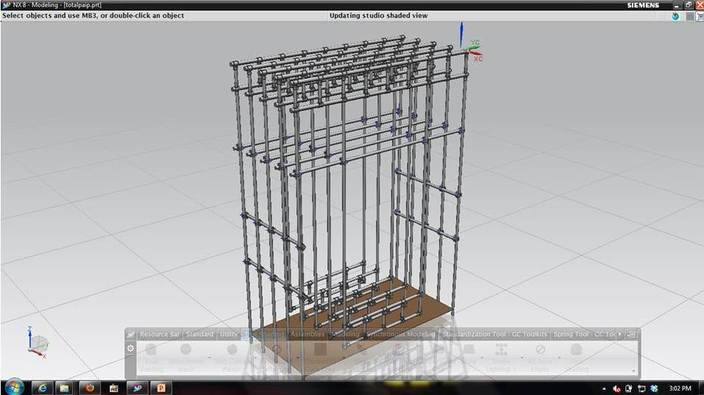Screen dimensions: 704x395
Task: Select the Spring Tool tab
Action: coord(570,334)
